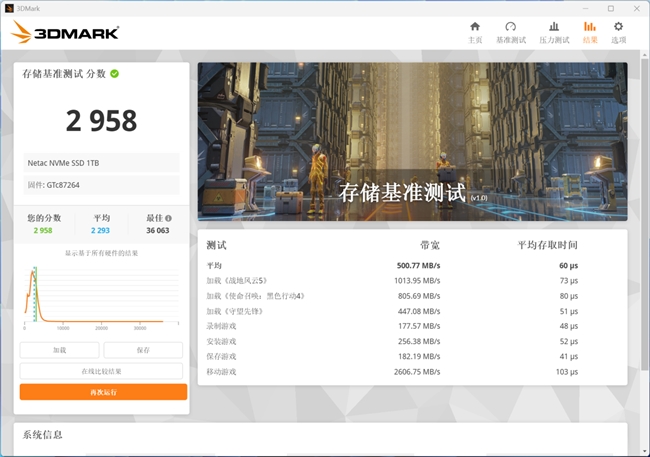The width and height of the screenshot is (650, 457).
Task: Click the green validation check icon
Action: coord(114,74)
